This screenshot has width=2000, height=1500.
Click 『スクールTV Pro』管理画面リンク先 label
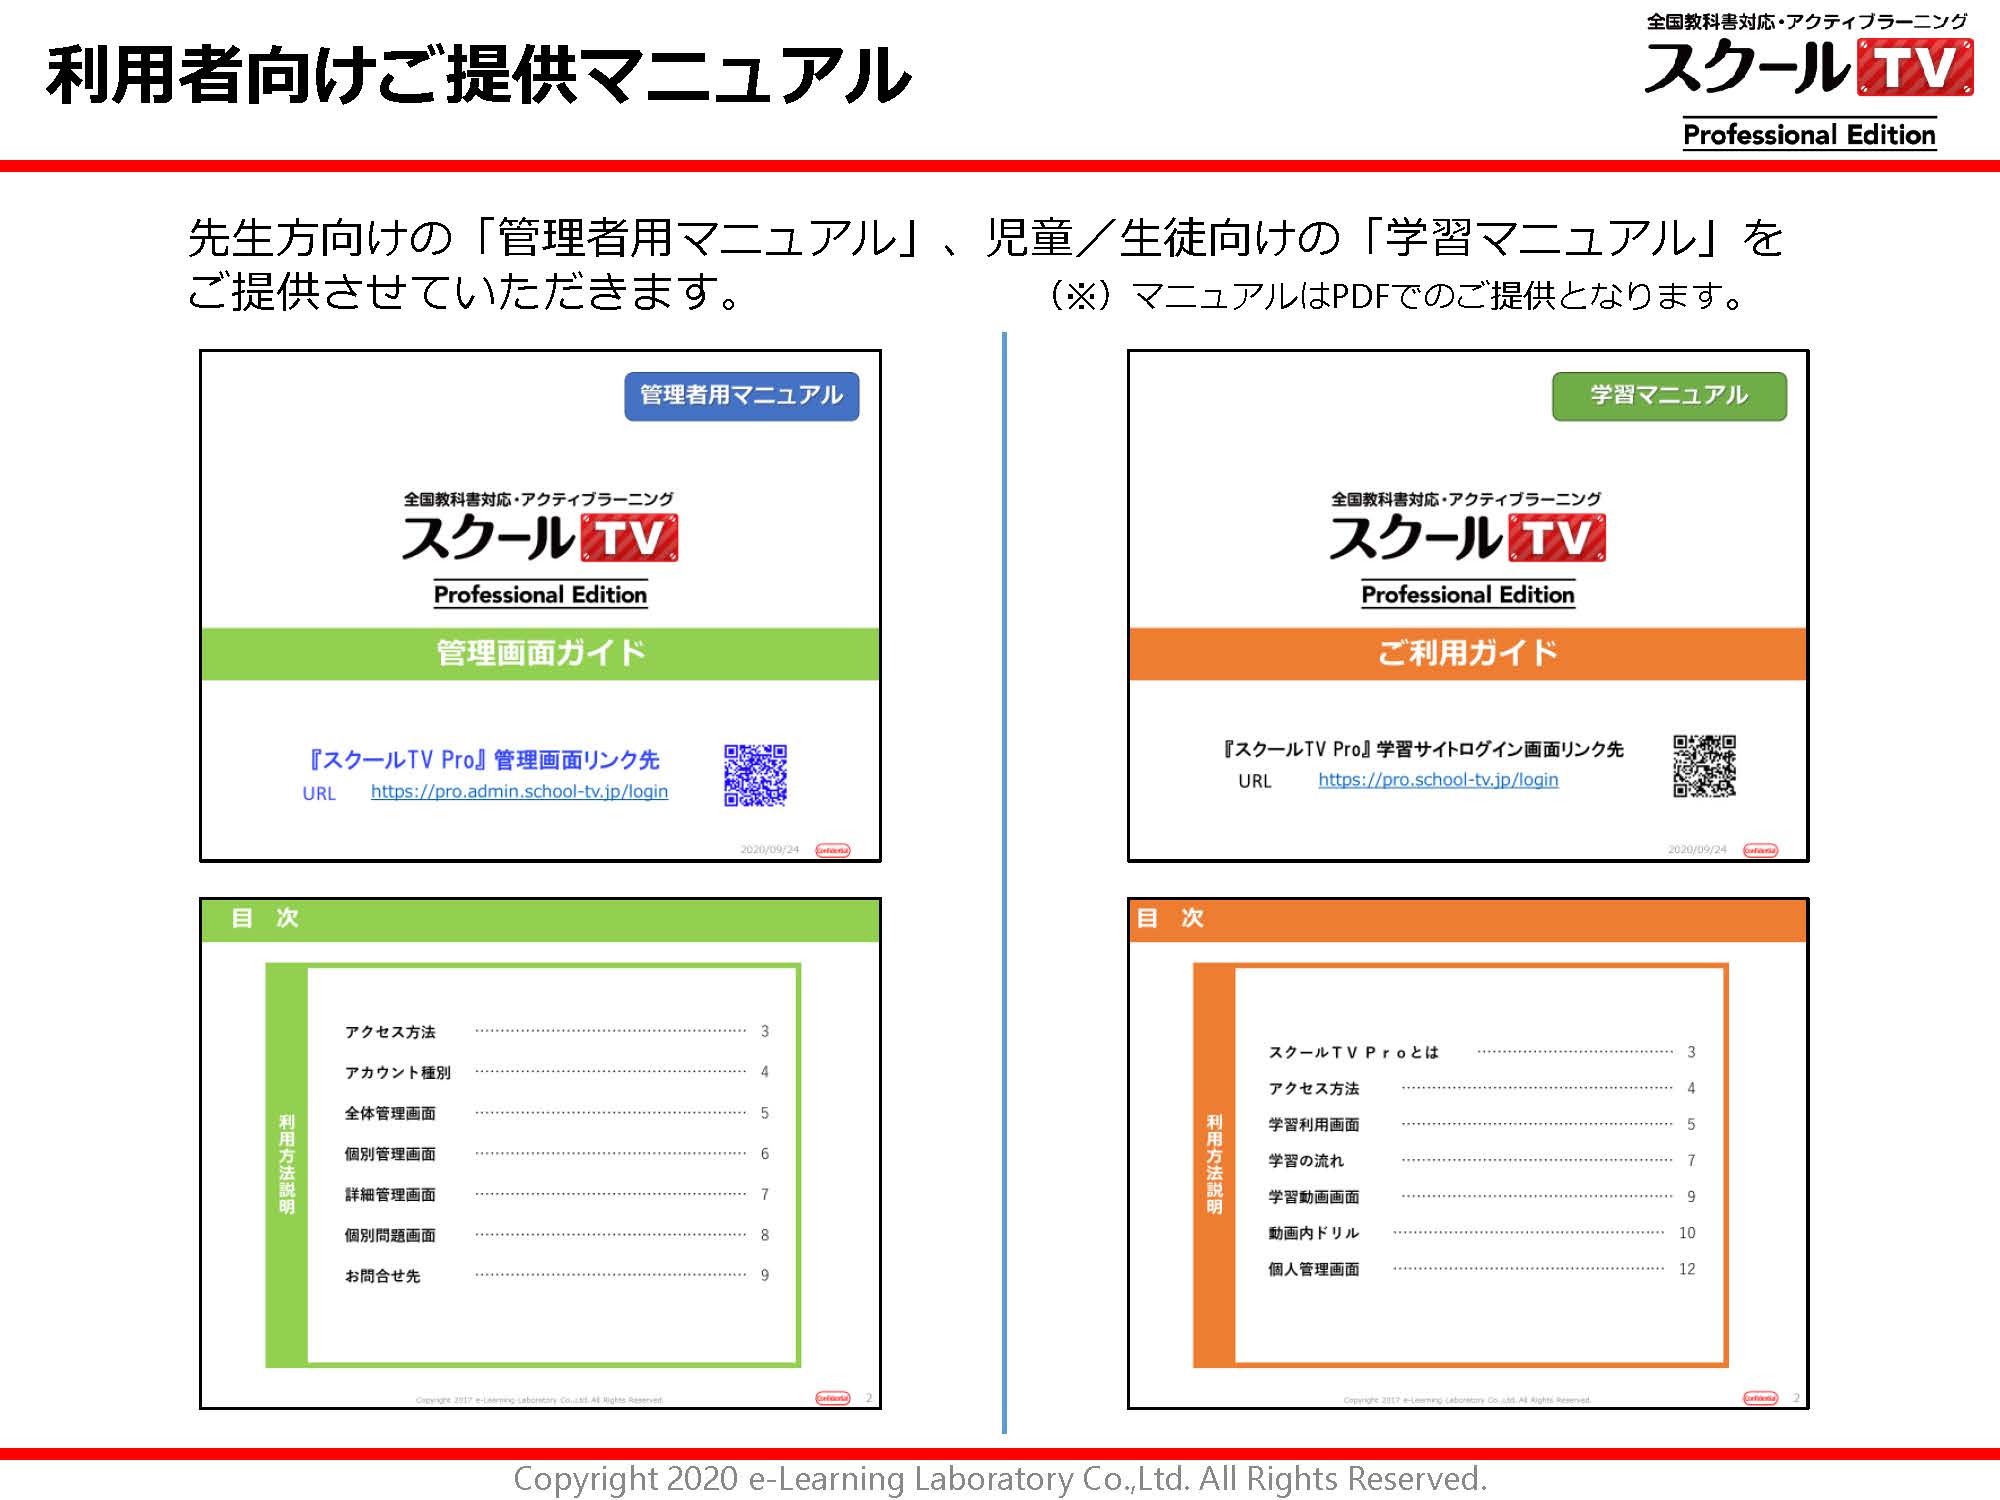(484, 760)
